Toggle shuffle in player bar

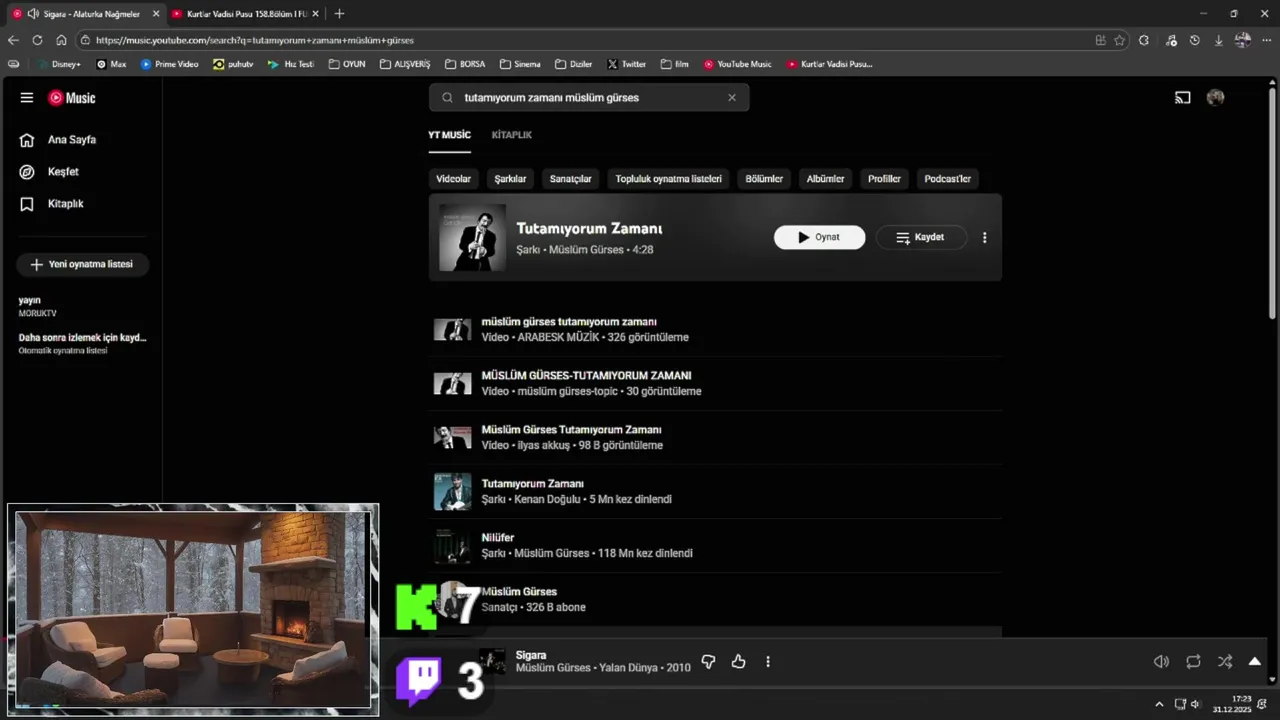click(x=1225, y=662)
